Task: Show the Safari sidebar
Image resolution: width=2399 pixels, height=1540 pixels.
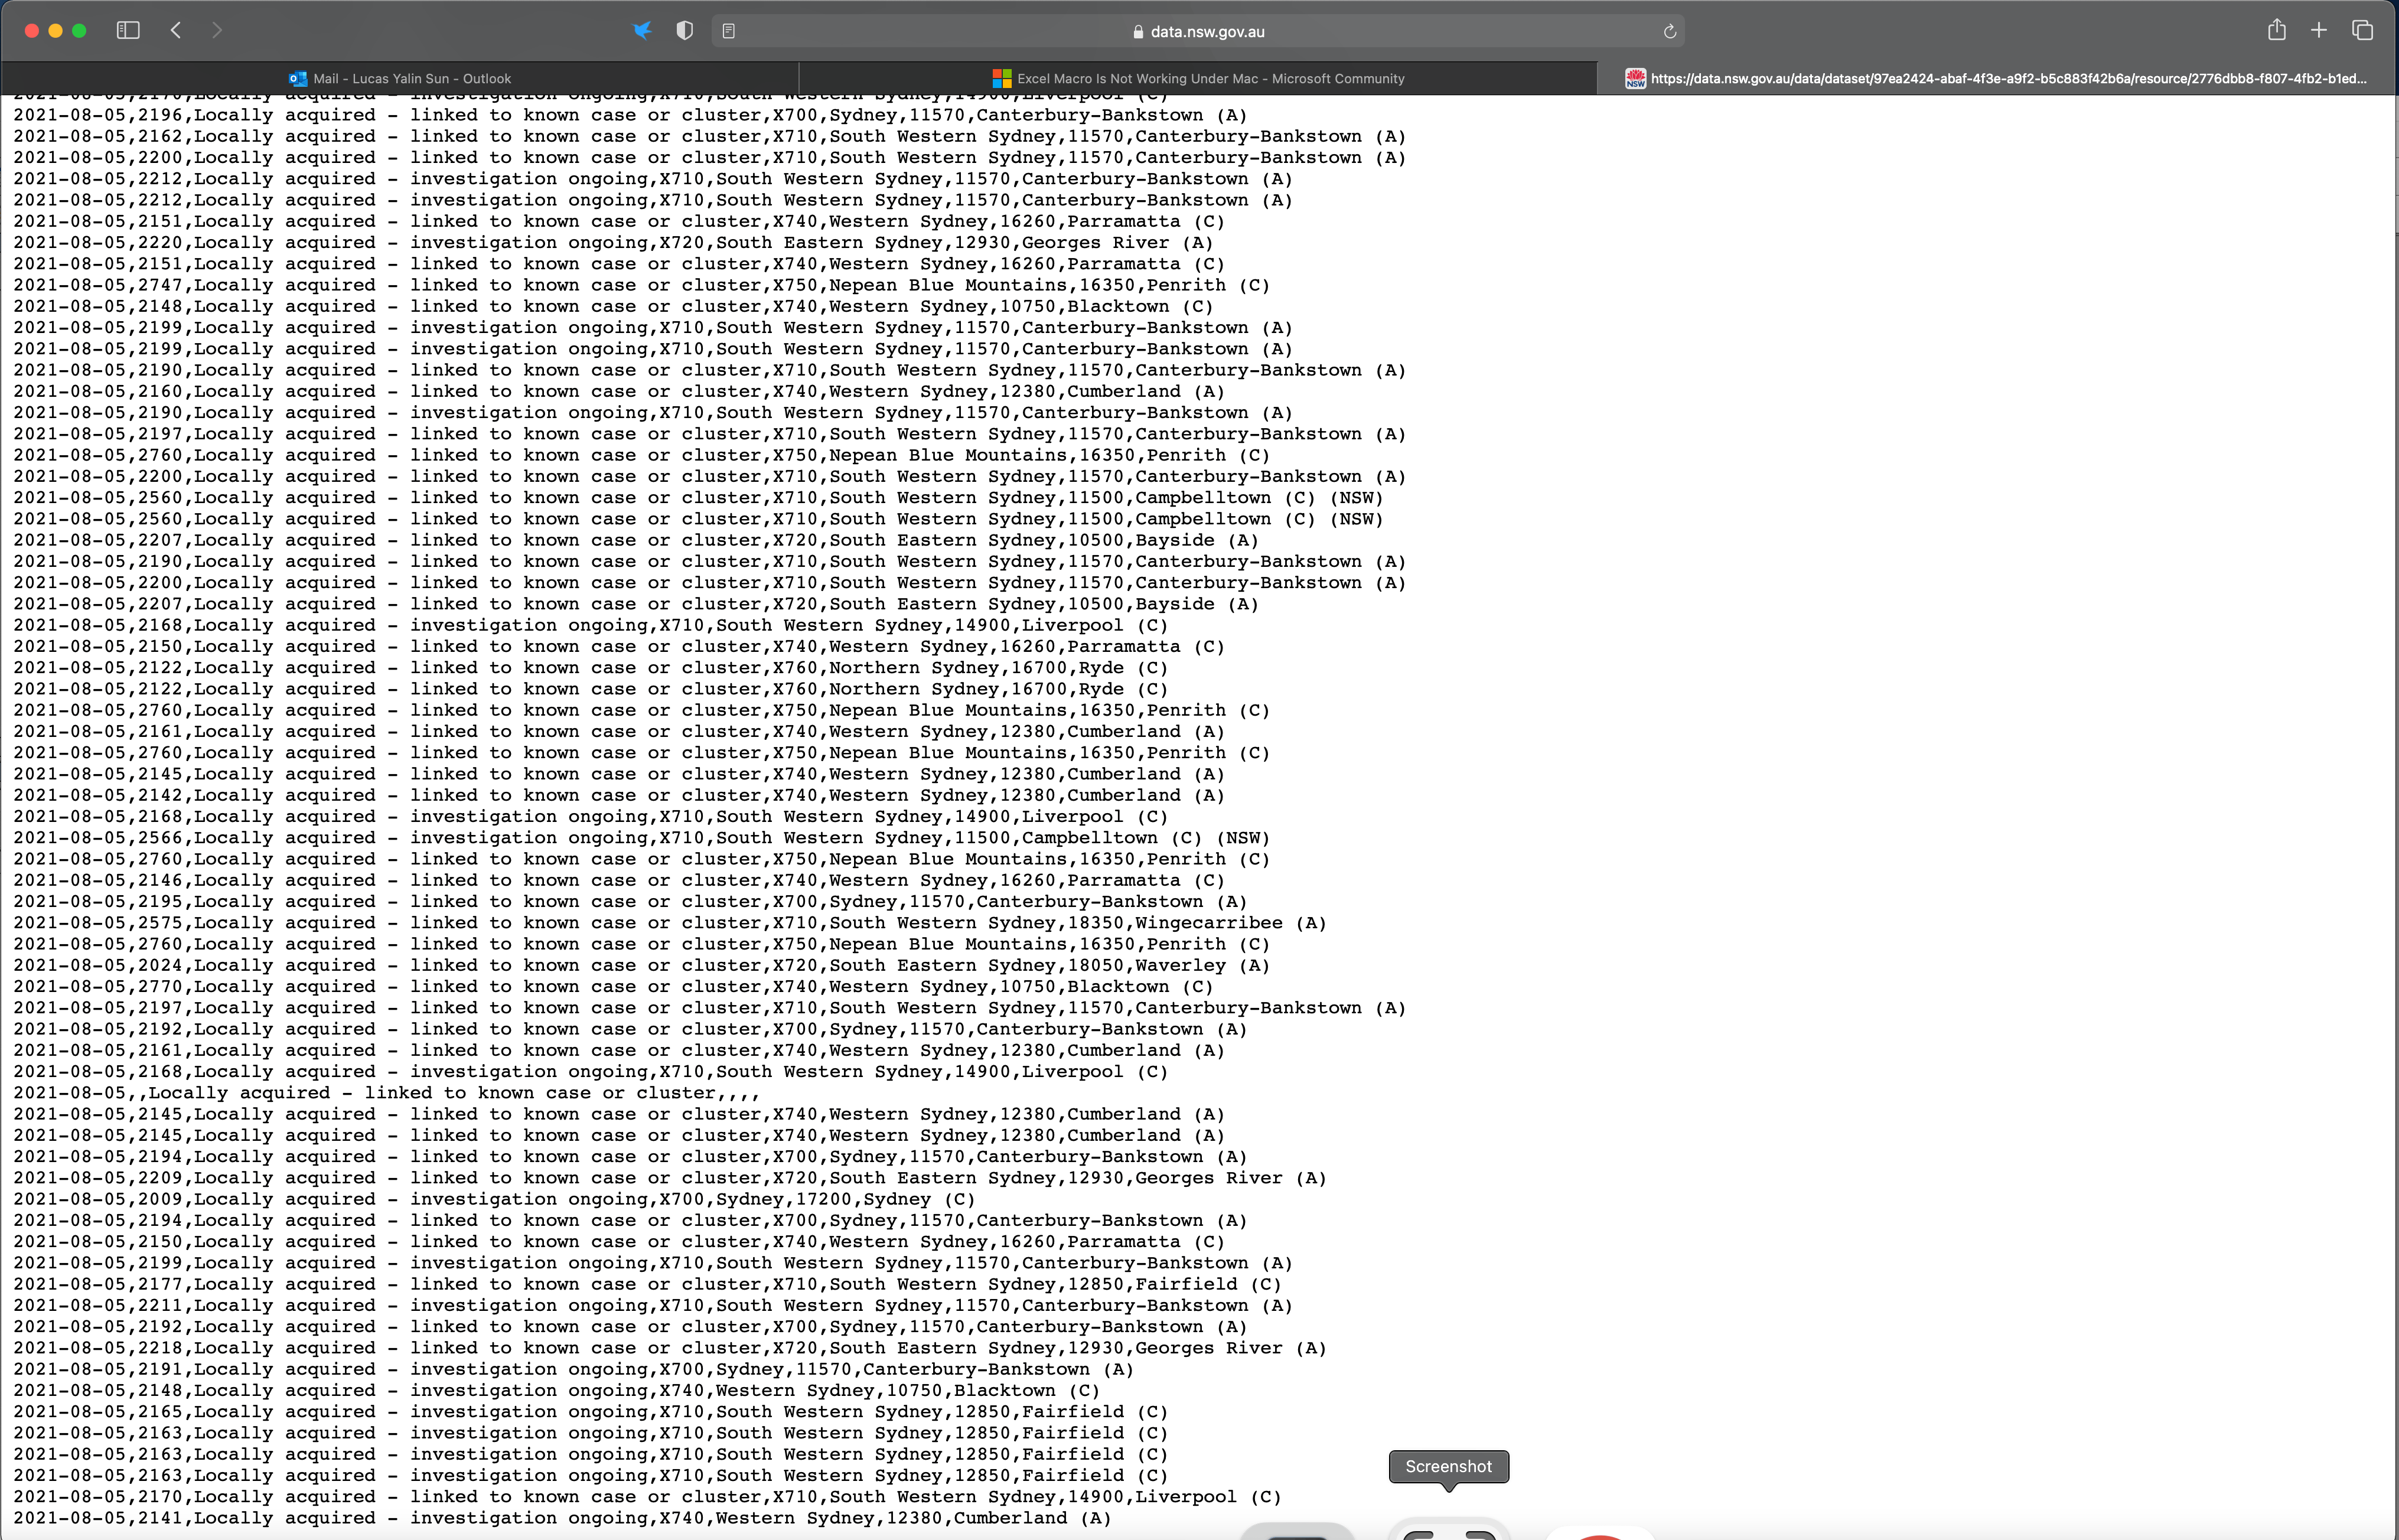Action: [x=128, y=31]
